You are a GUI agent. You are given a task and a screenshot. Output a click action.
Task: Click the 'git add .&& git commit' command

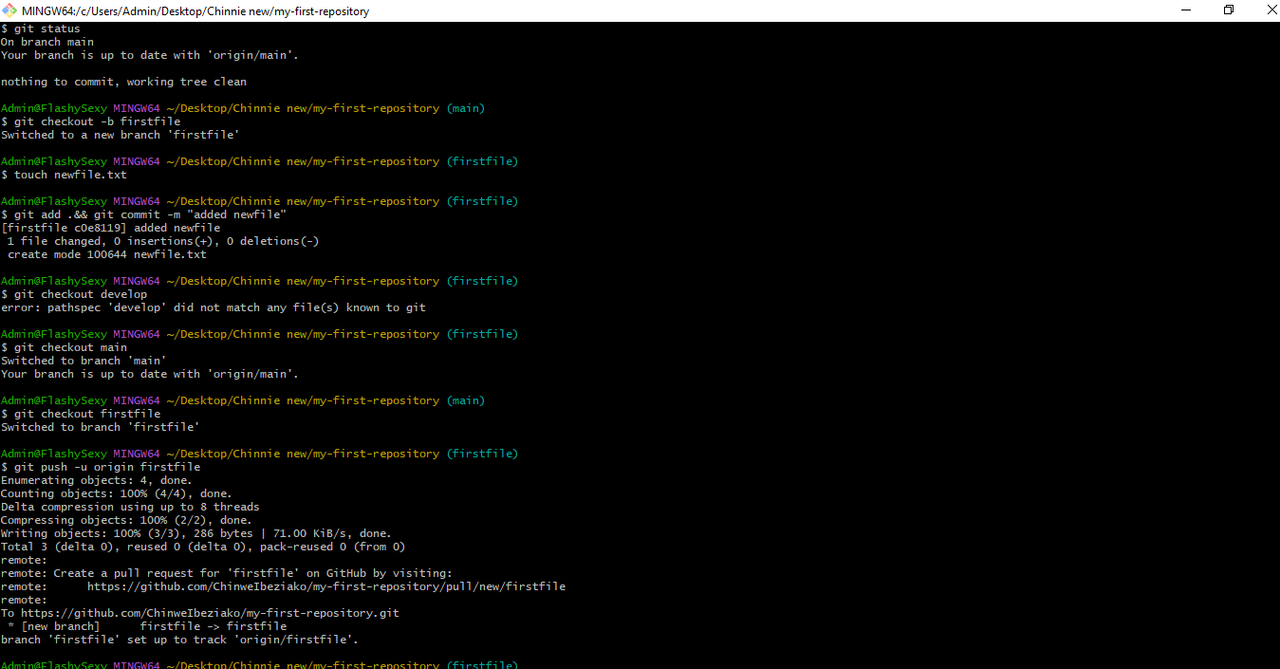[x=144, y=215]
